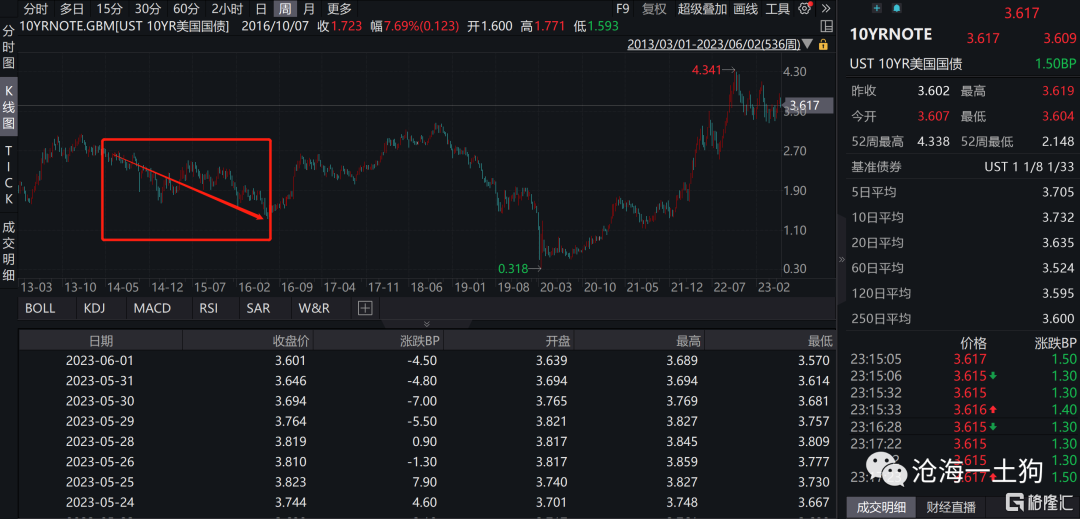The image size is (1080, 519).
Task: Enable the BOLL indicator
Action: (40, 308)
